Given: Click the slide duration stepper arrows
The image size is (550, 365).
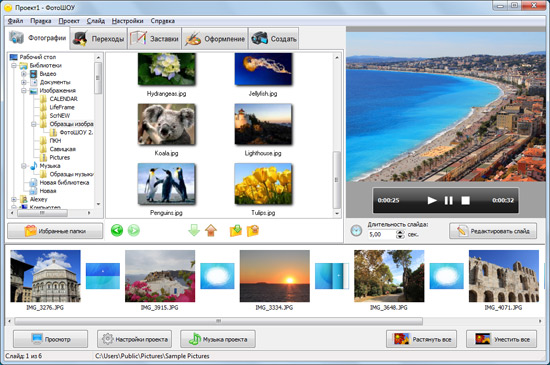Looking at the screenshot, I should click(x=400, y=235).
